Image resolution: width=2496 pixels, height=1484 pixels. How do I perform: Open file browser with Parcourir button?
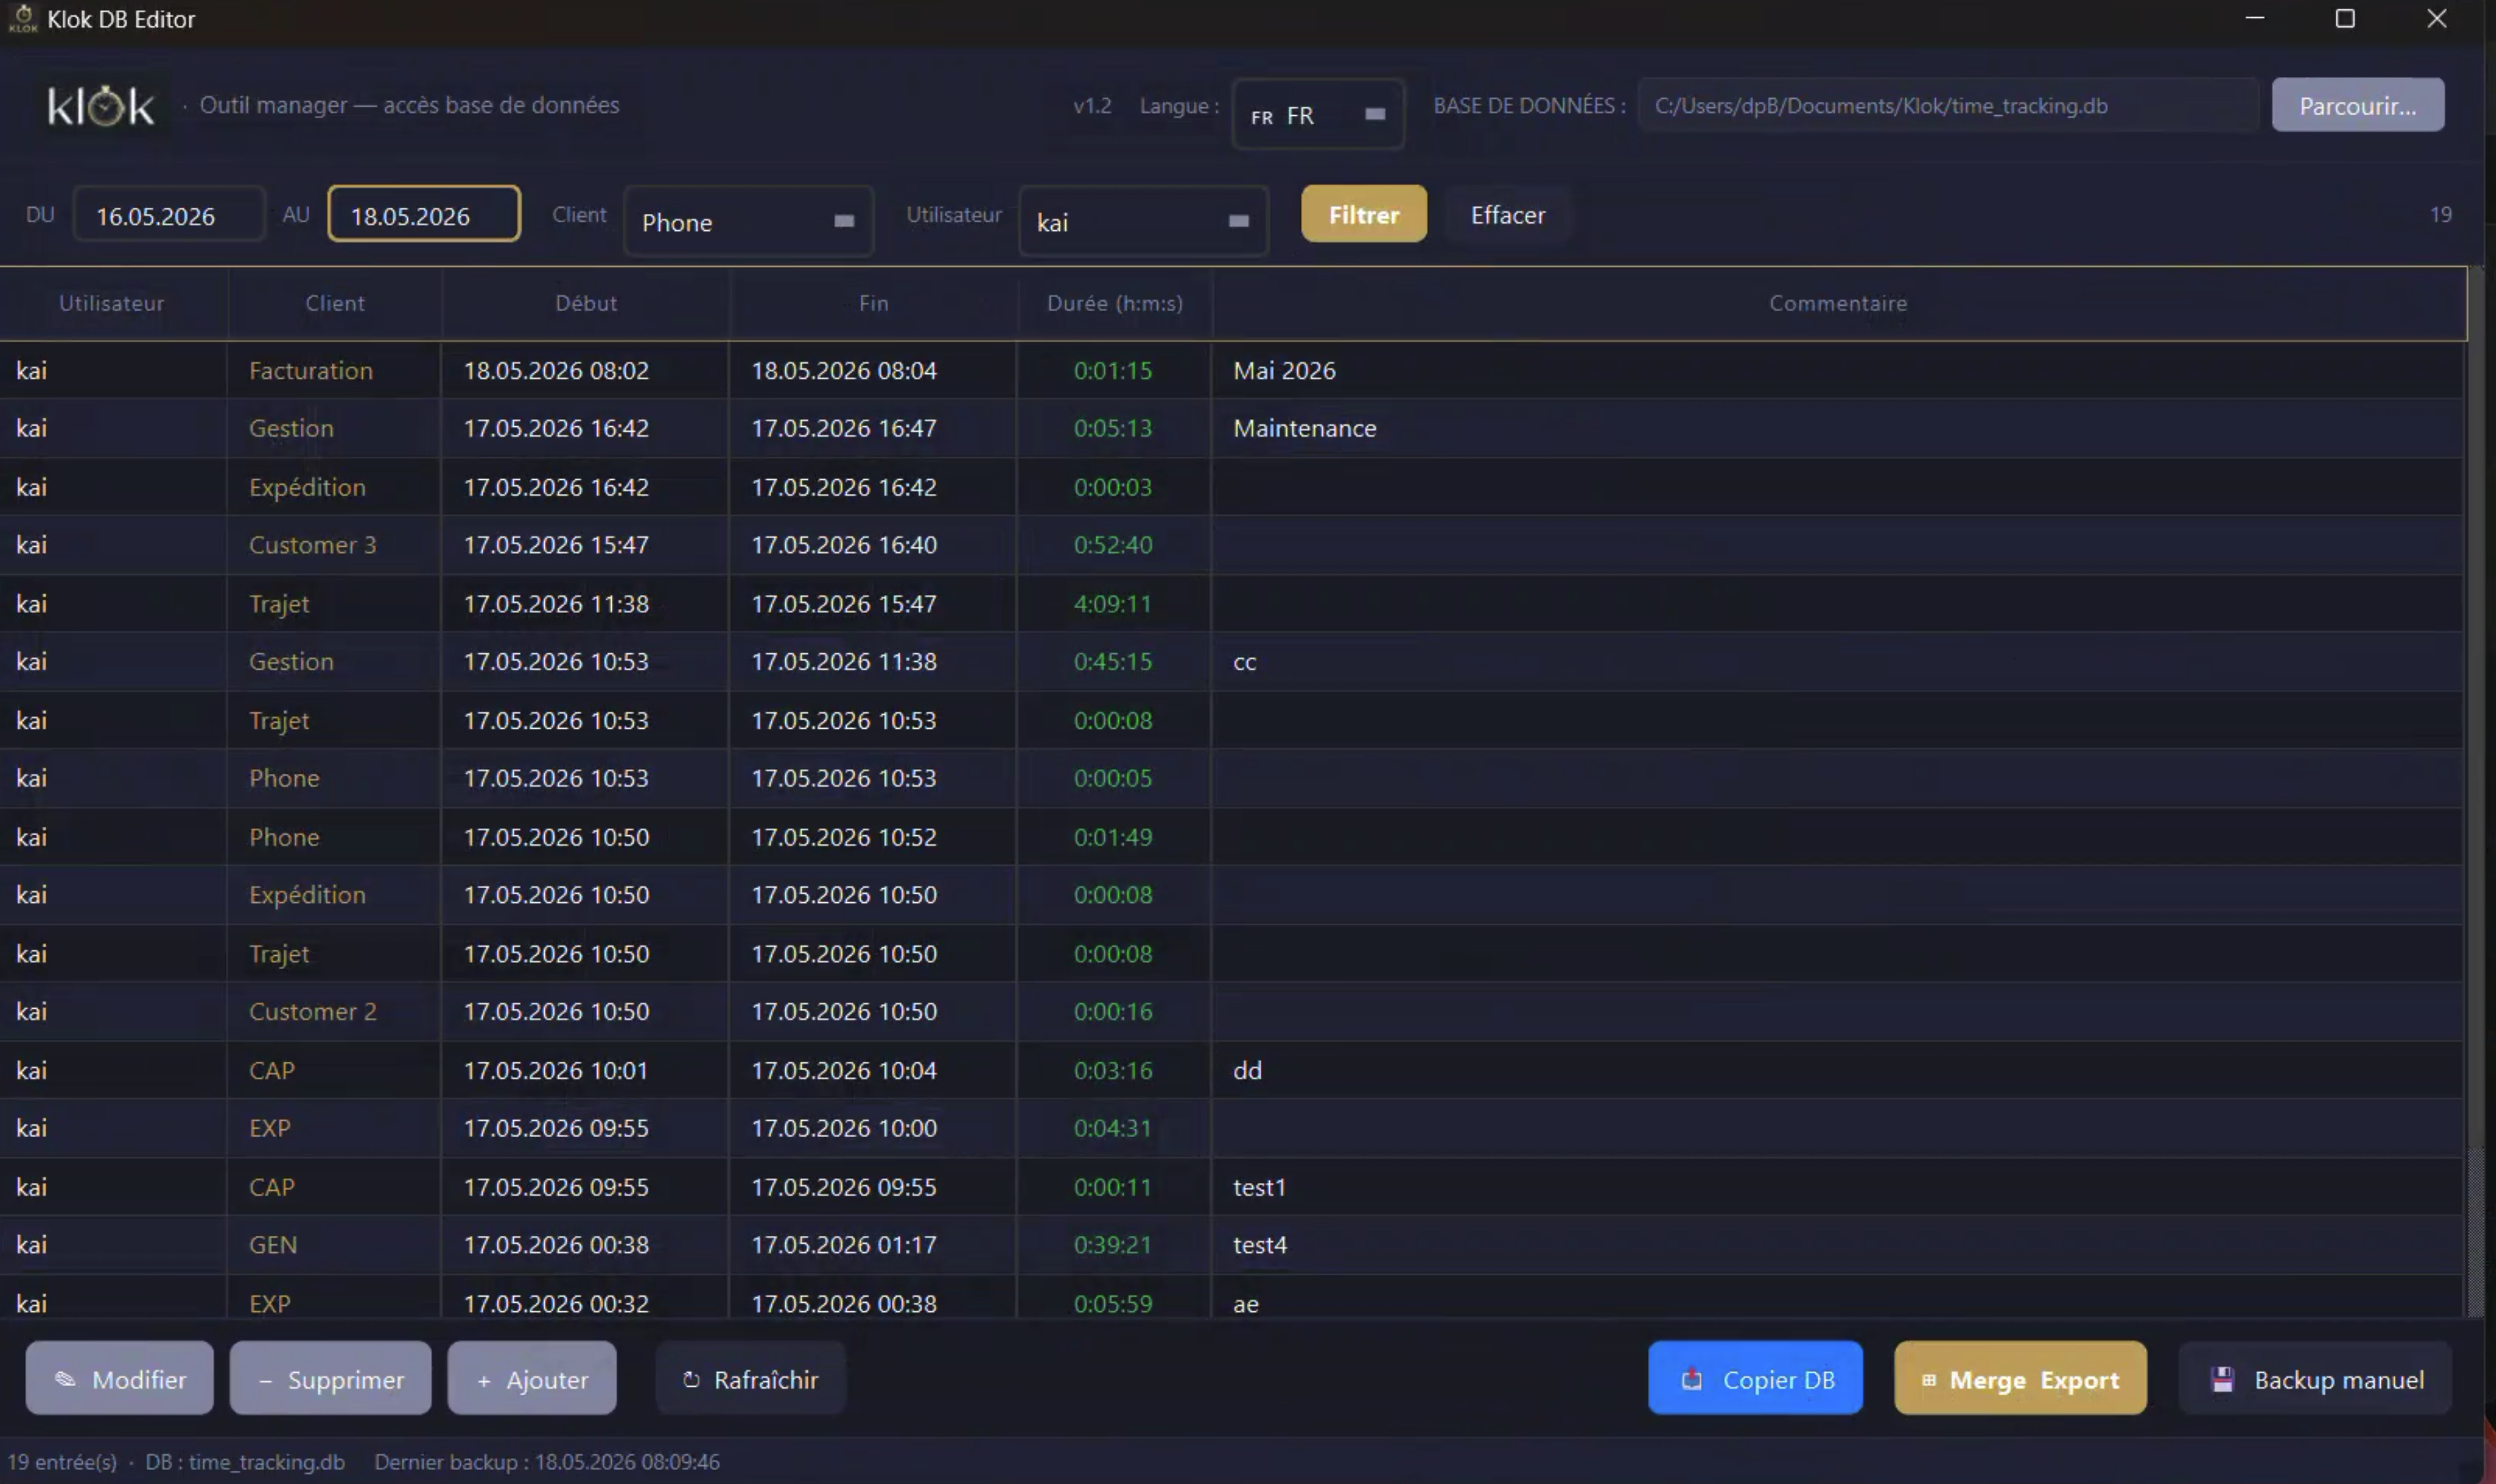point(2358,105)
